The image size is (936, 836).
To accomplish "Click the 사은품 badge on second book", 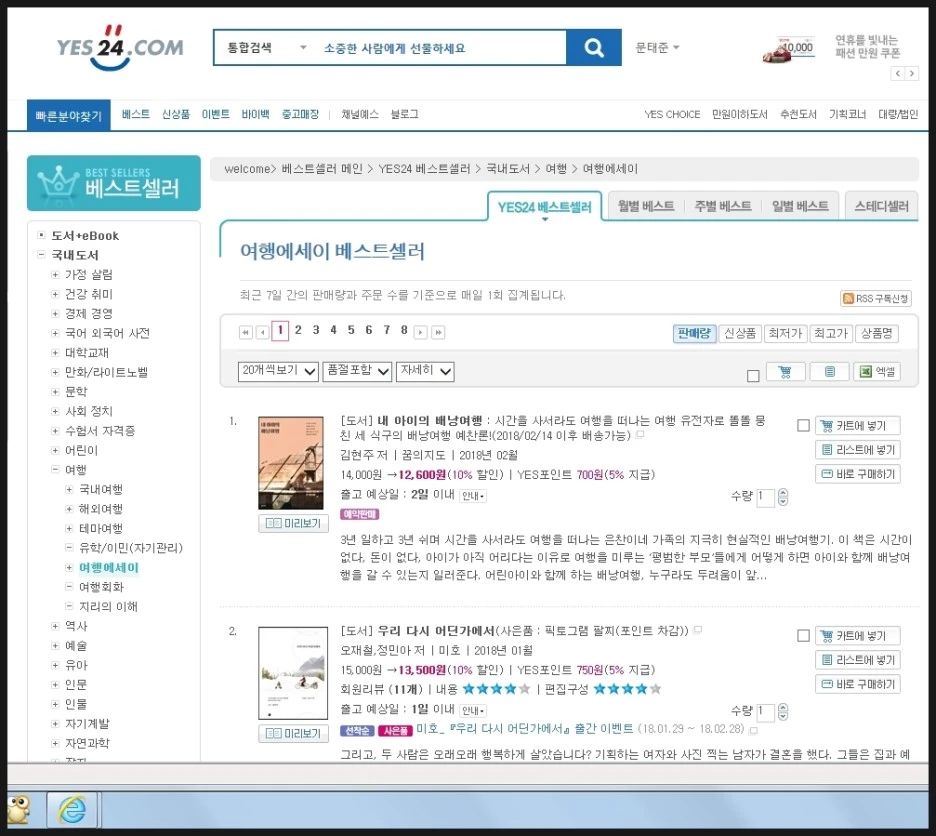I will (x=396, y=730).
